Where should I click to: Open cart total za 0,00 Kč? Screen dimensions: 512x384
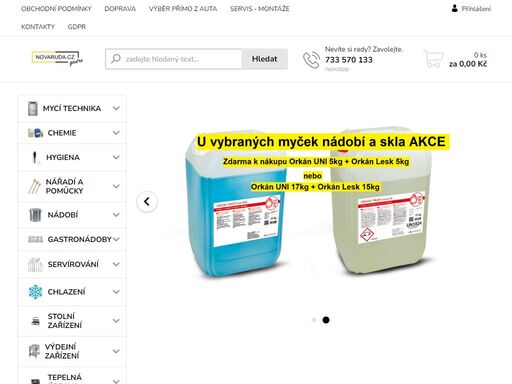(468, 64)
